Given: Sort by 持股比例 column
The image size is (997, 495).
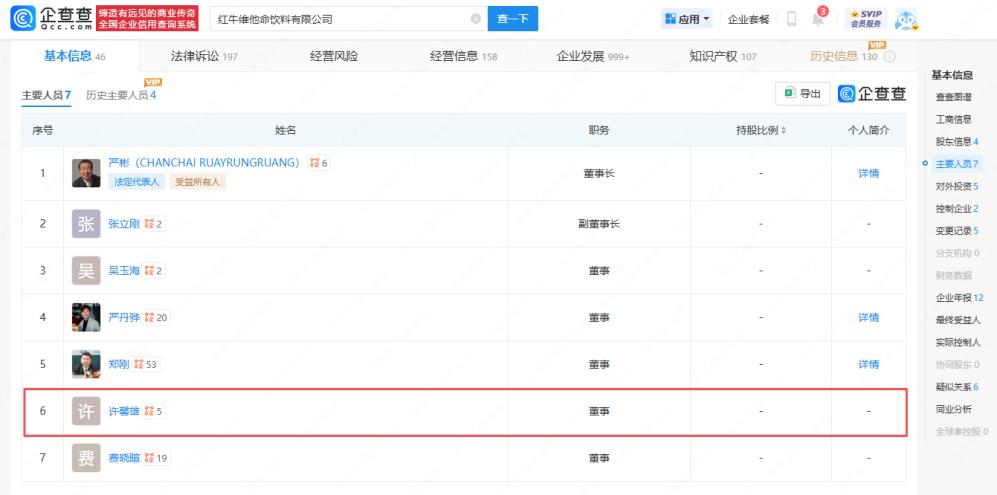Looking at the screenshot, I should click(x=761, y=130).
